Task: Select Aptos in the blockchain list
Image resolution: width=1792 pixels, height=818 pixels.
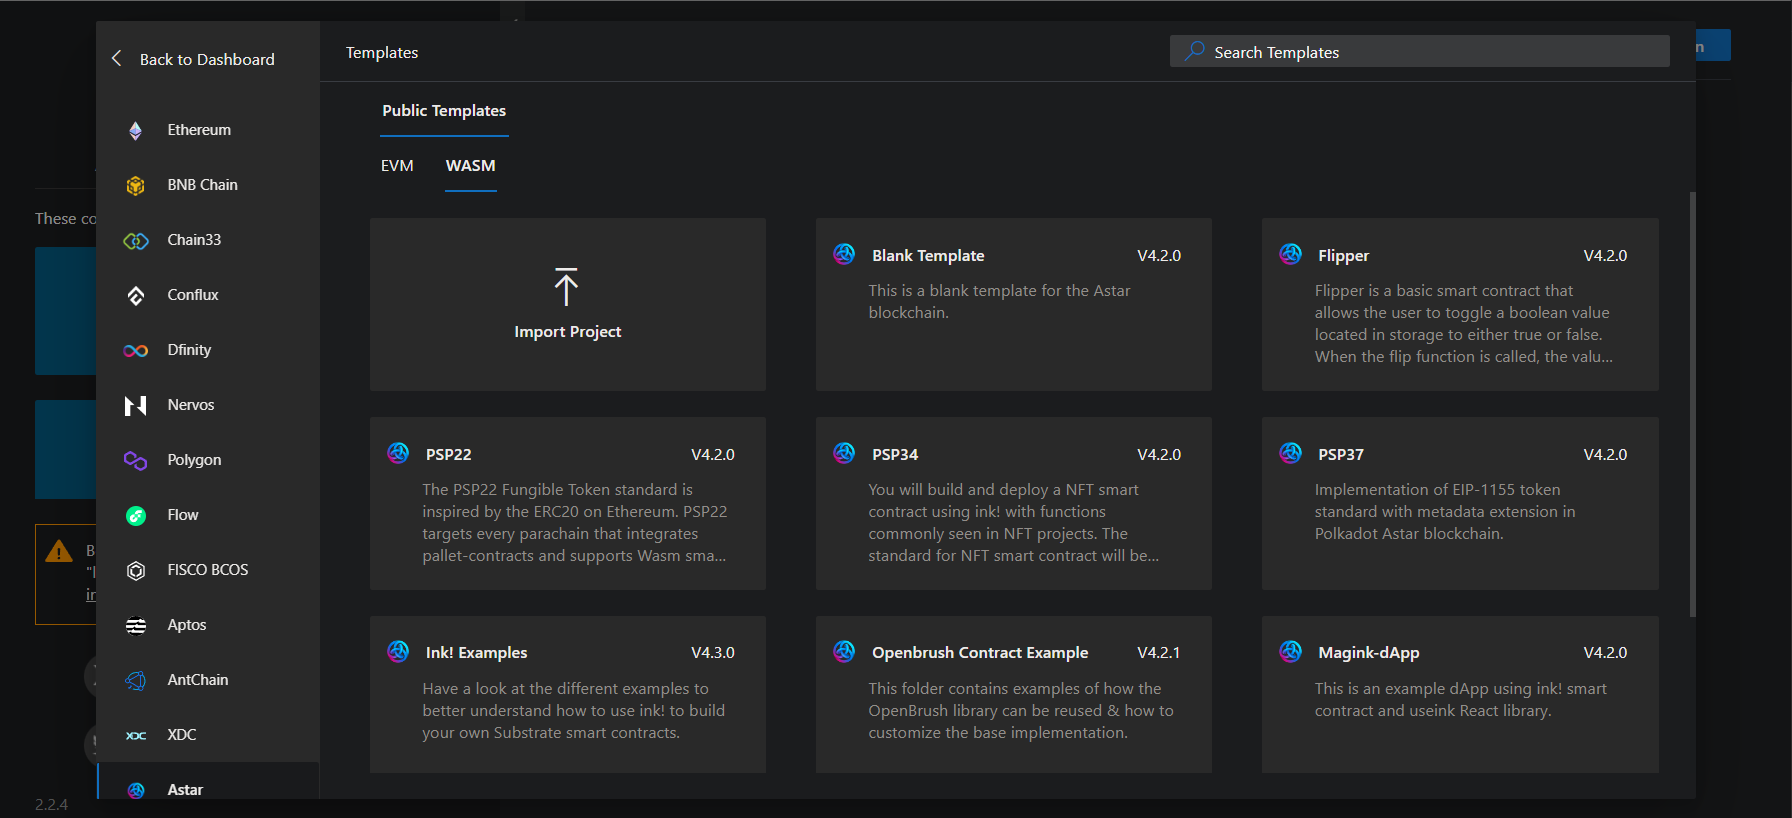Action: click(187, 625)
